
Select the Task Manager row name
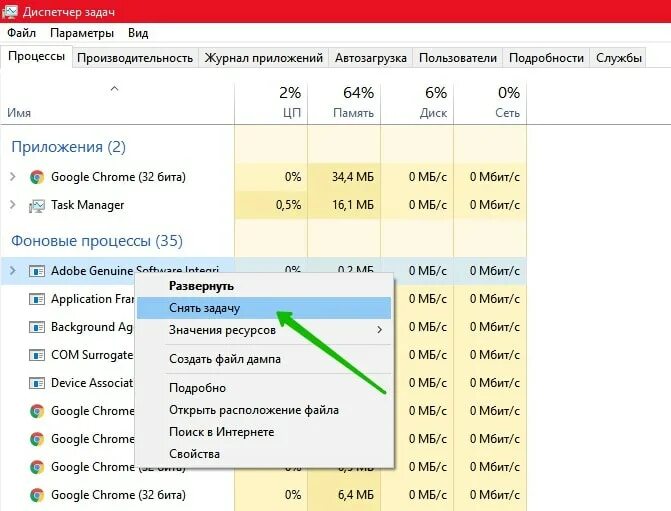(87, 205)
